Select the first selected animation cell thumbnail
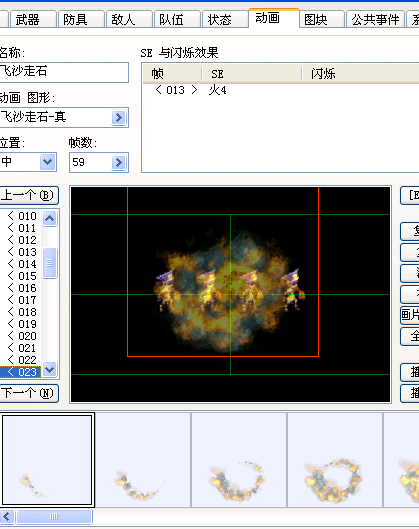Screen dimensions: 419x529 click(x=47, y=460)
